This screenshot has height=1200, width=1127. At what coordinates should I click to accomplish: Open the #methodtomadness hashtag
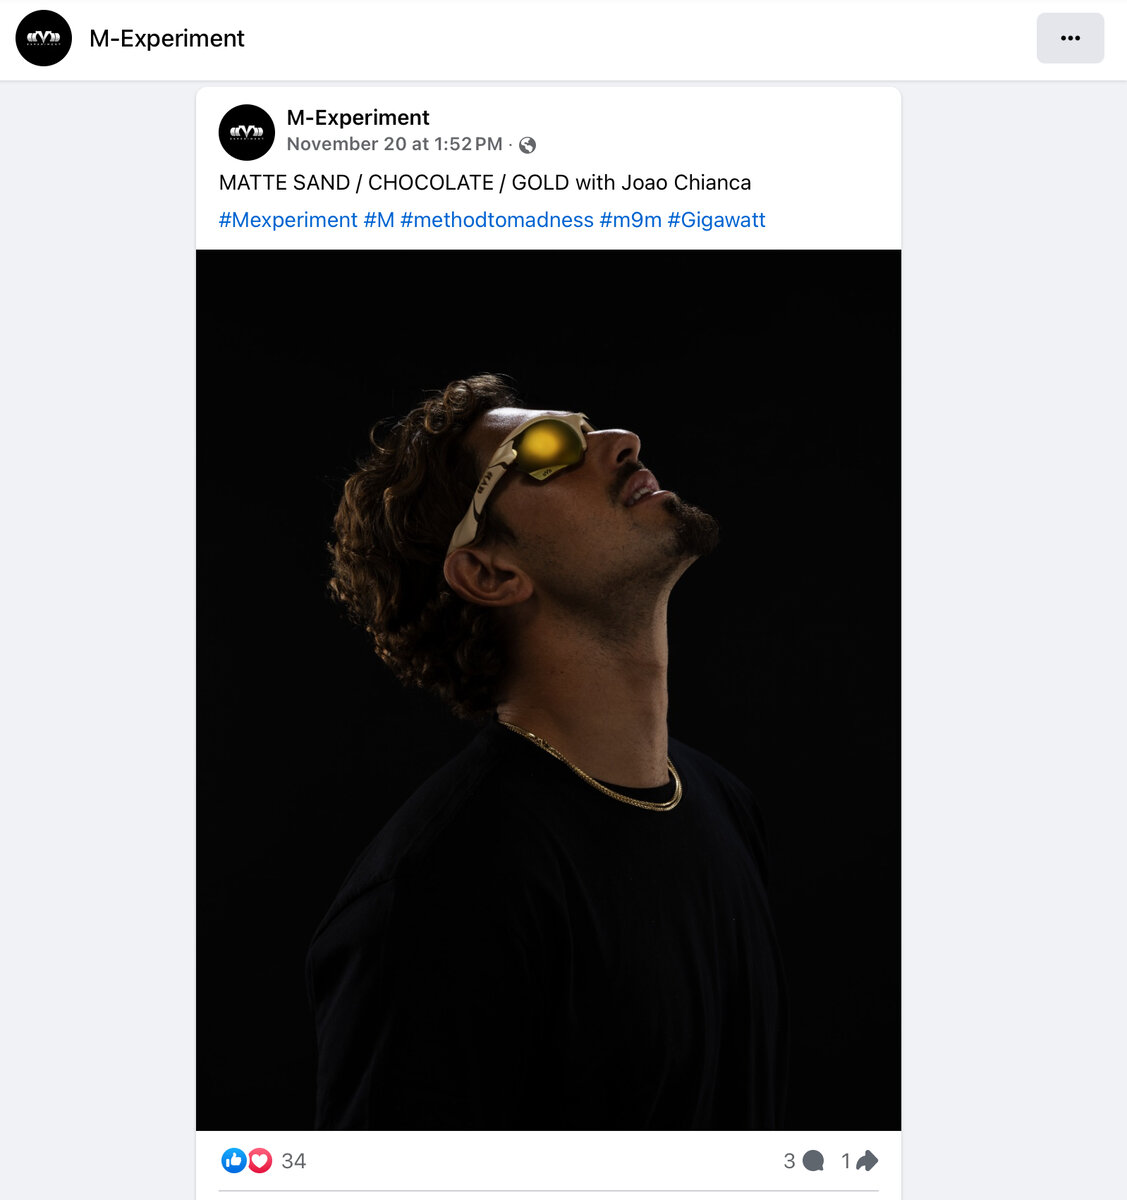[x=497, y=220]
